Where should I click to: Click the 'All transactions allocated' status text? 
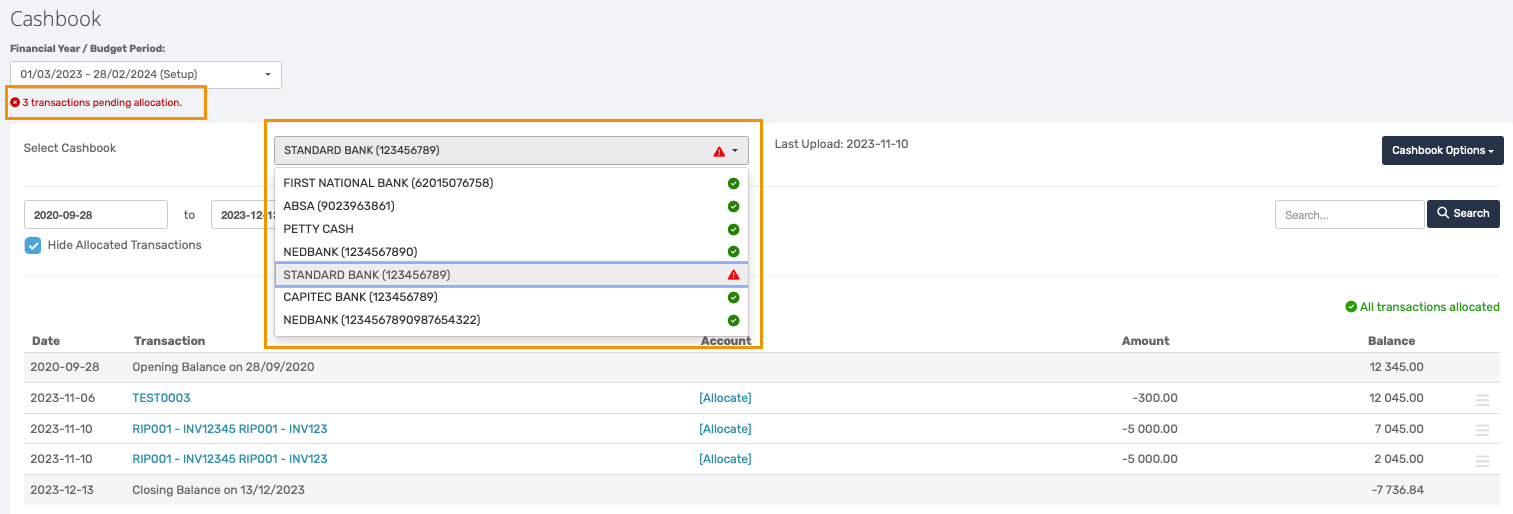(x=1430, y=307)
